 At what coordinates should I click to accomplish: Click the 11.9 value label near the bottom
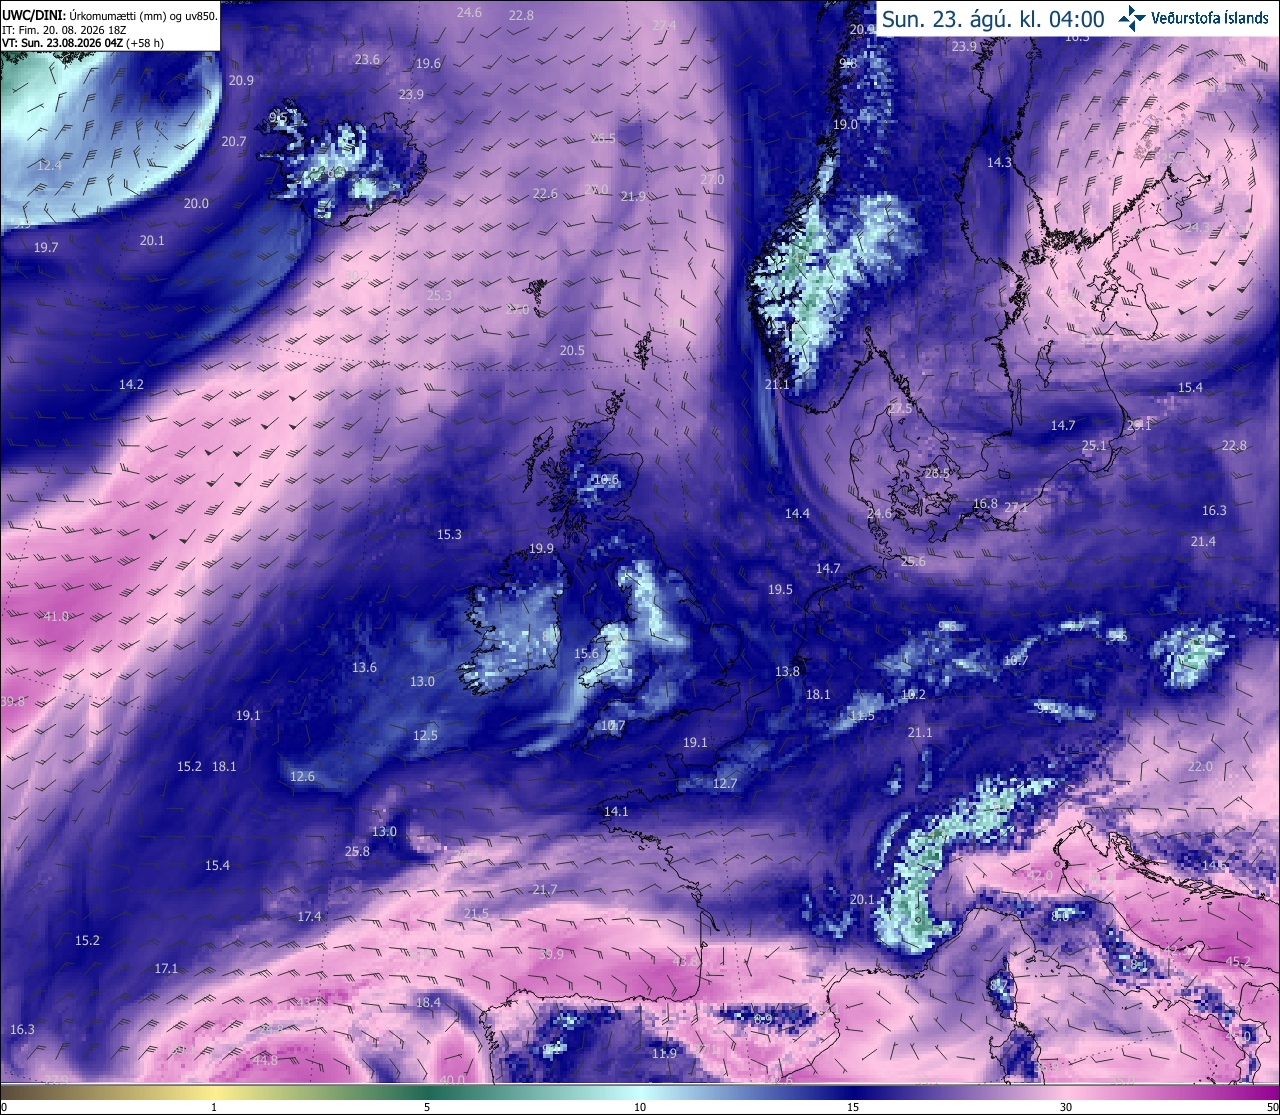[664, 1053]
